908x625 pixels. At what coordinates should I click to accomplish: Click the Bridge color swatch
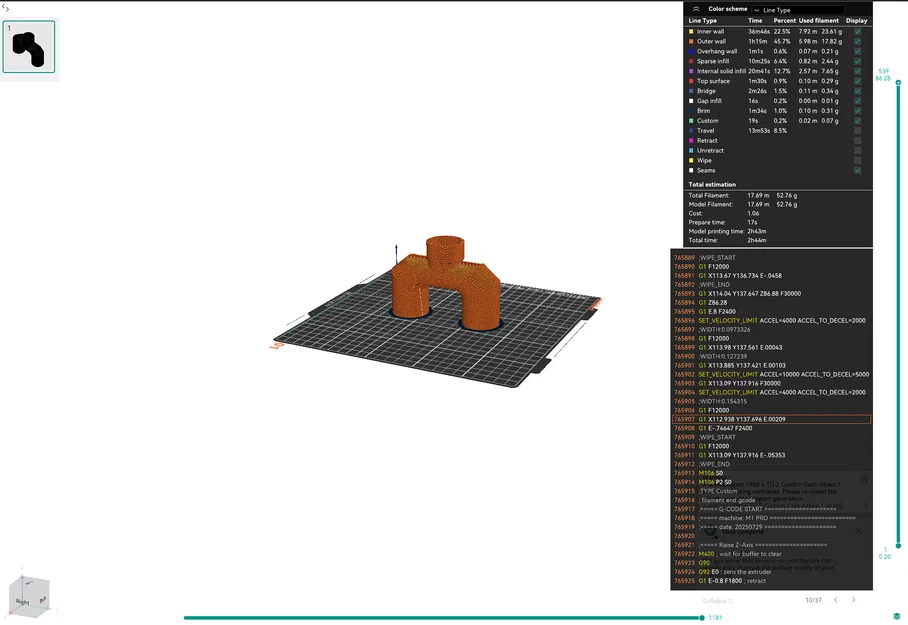coord(691,91)
